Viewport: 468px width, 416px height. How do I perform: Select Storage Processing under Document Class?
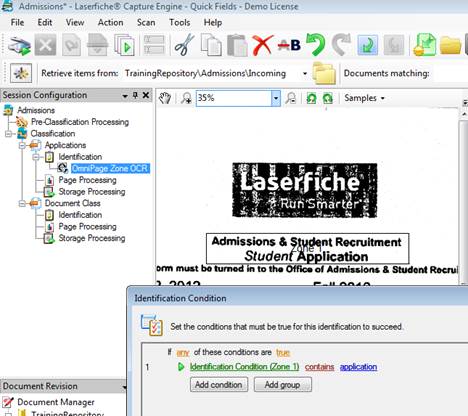[92, 238]
